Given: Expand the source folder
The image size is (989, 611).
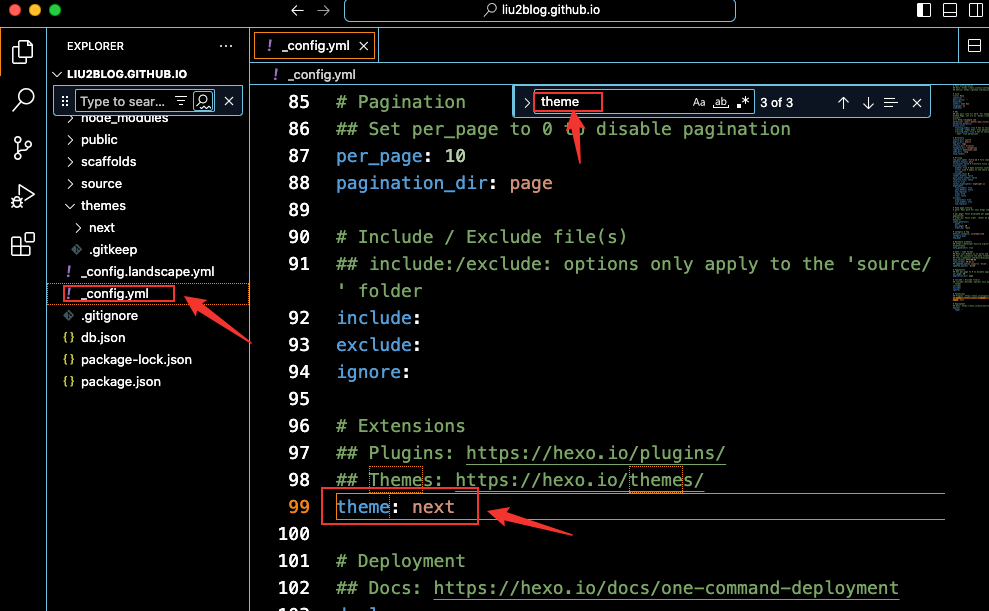Looking at the screenshot, I should tap(71, 184).
